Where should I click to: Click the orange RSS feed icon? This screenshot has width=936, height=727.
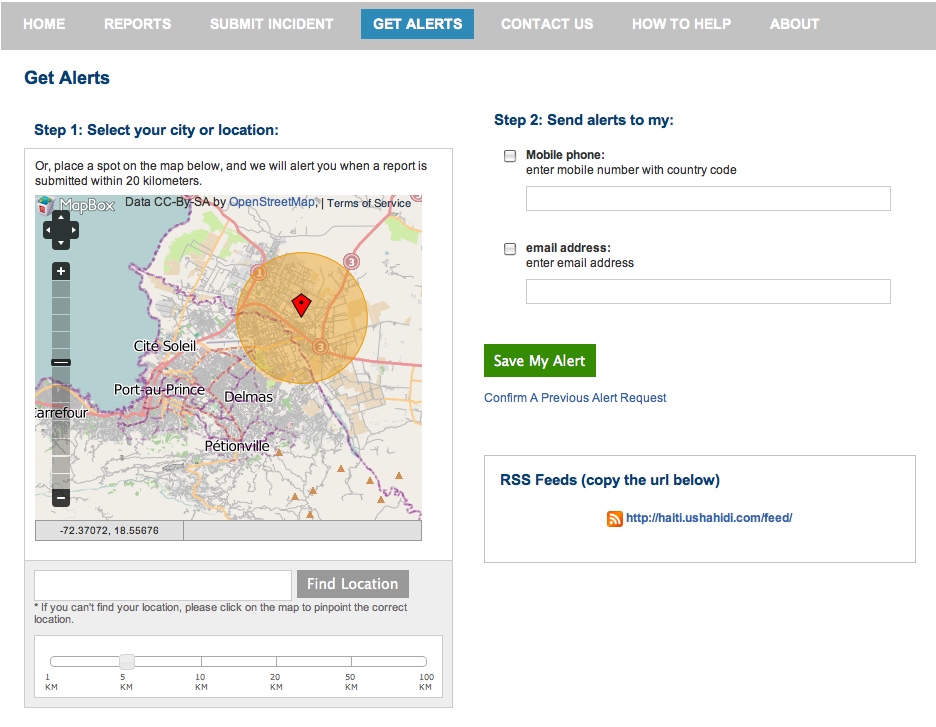pyautogui.click(x=614, y=518)
